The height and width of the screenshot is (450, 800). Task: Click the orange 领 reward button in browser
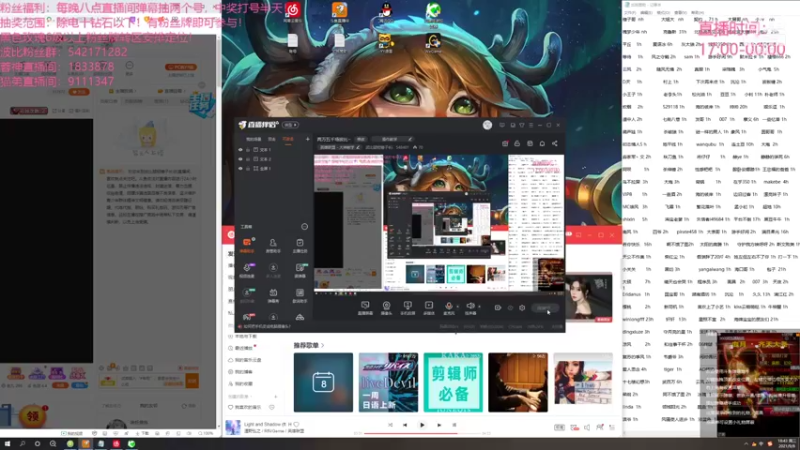click(33, 416)
